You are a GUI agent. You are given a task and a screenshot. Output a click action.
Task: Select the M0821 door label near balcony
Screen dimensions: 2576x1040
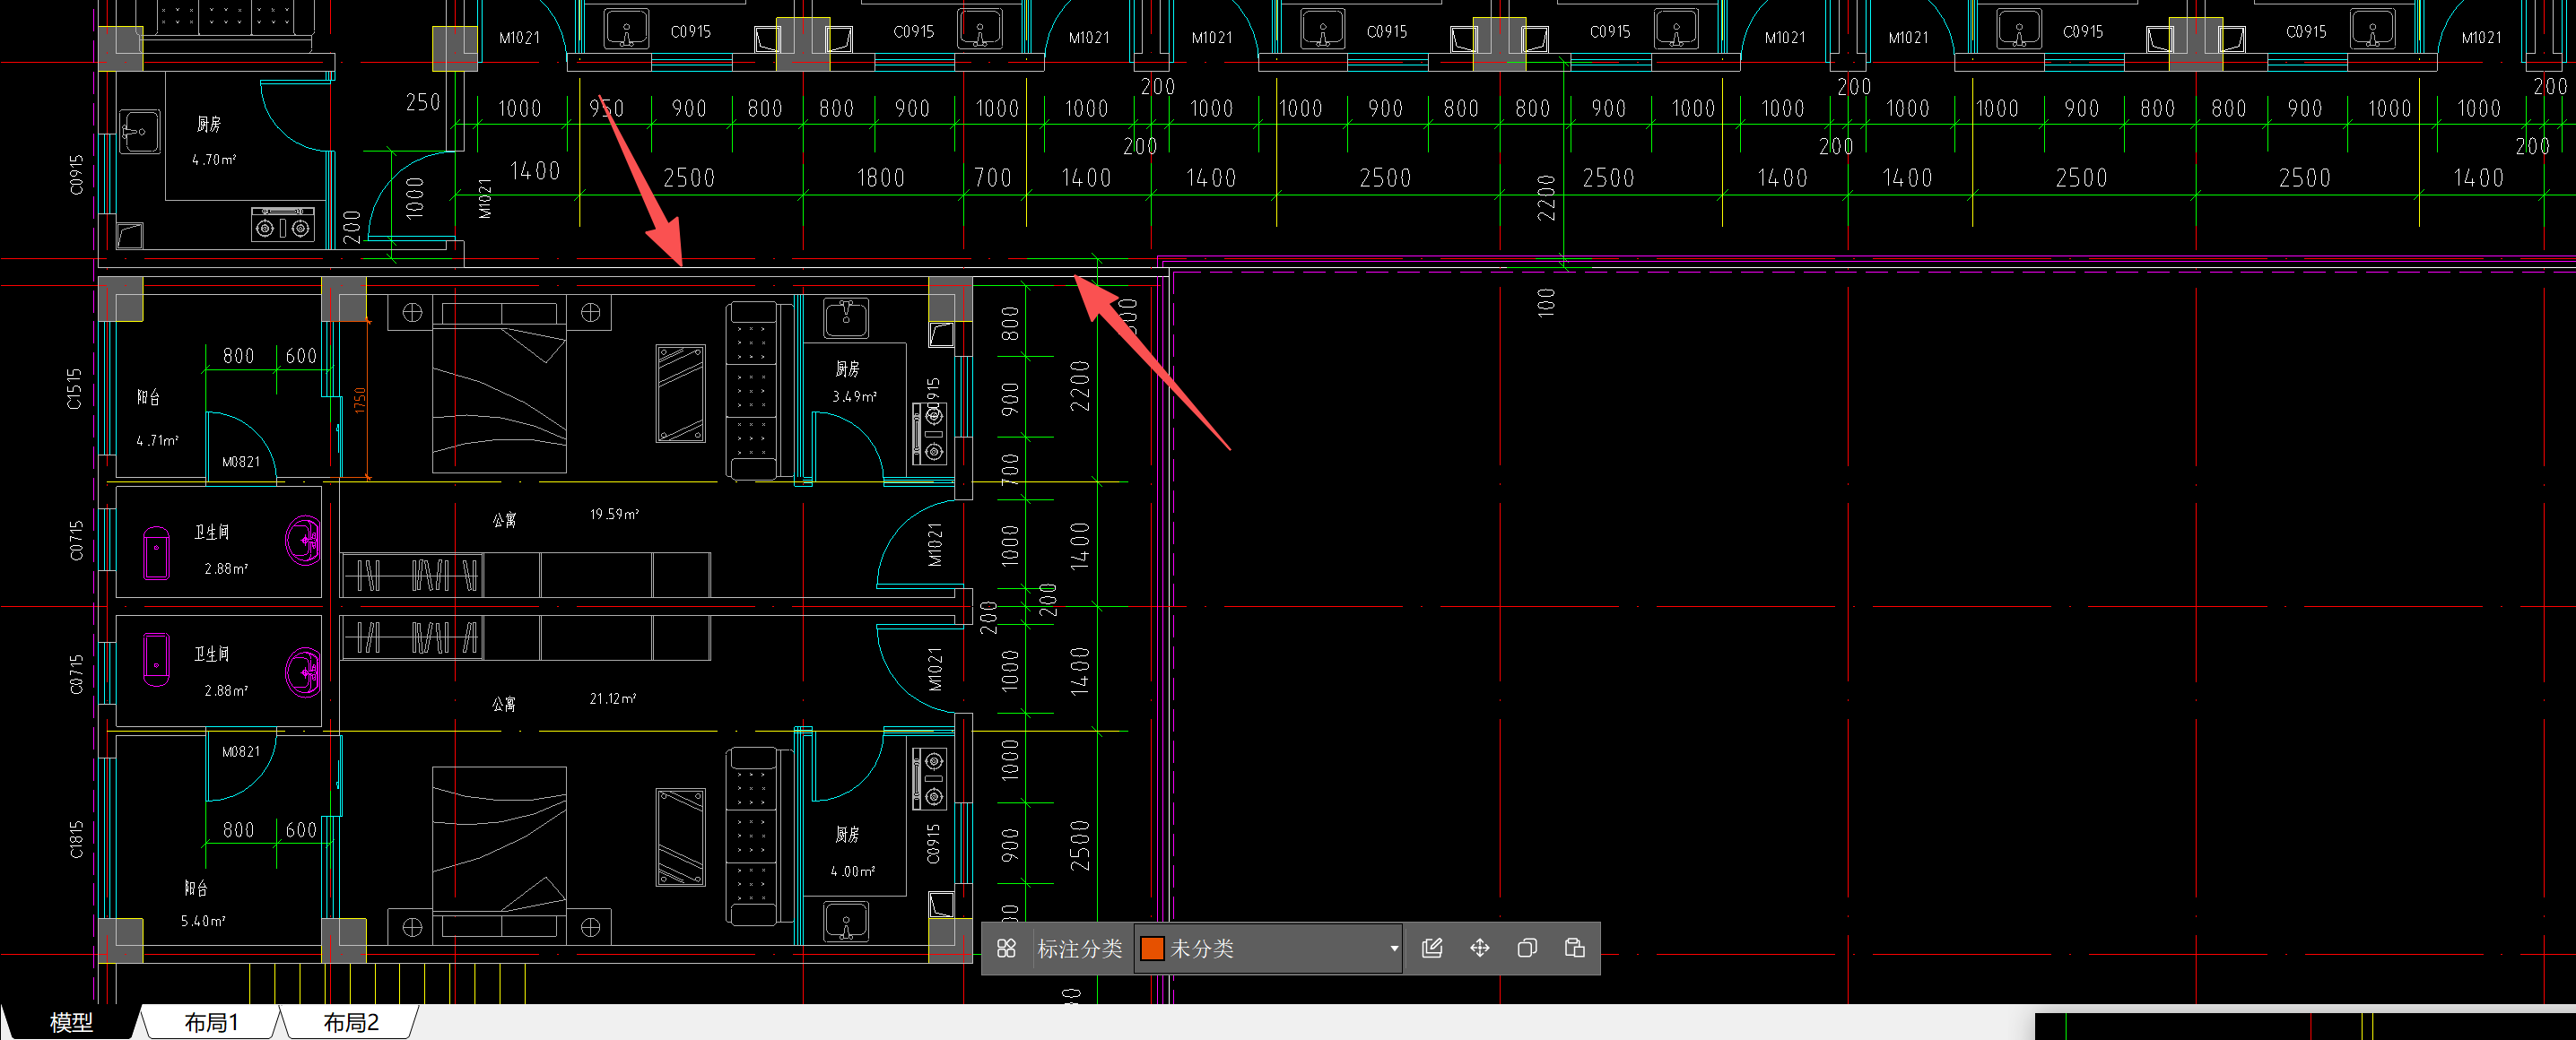[x=240, y=462]
